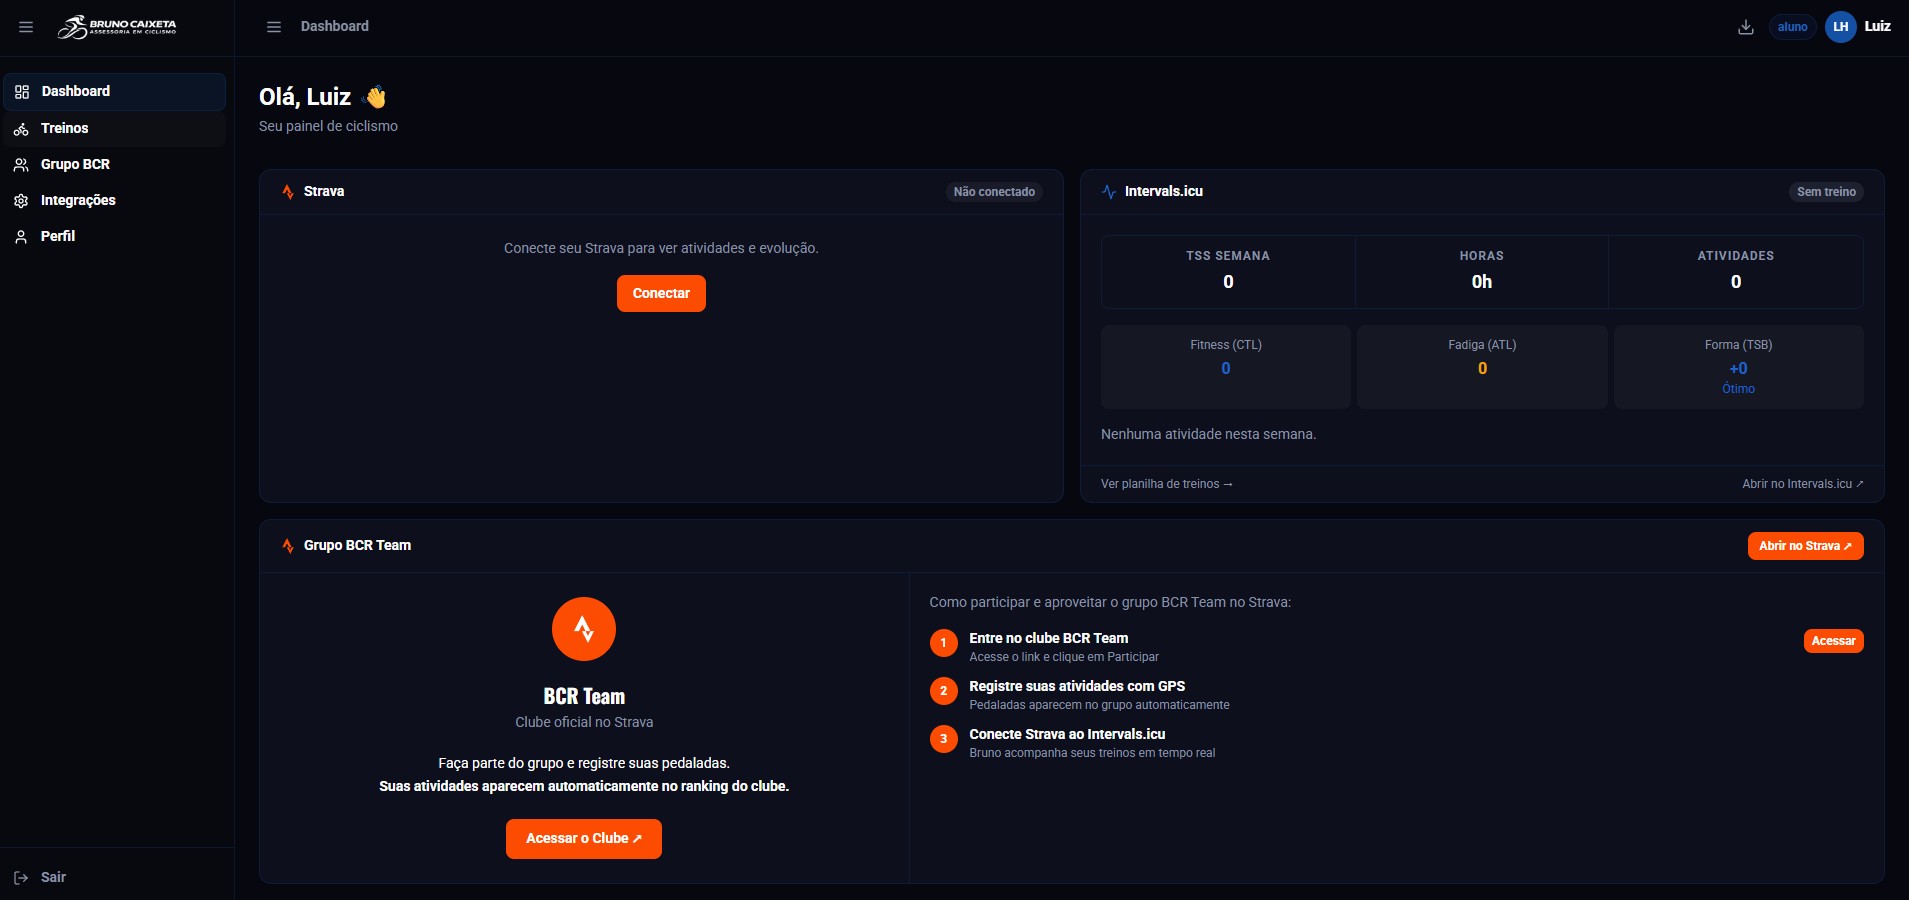This screenshot has width=1909, height=900.
Task: Click the logout icon next to Sair
Action: click(x=21, y=878)
